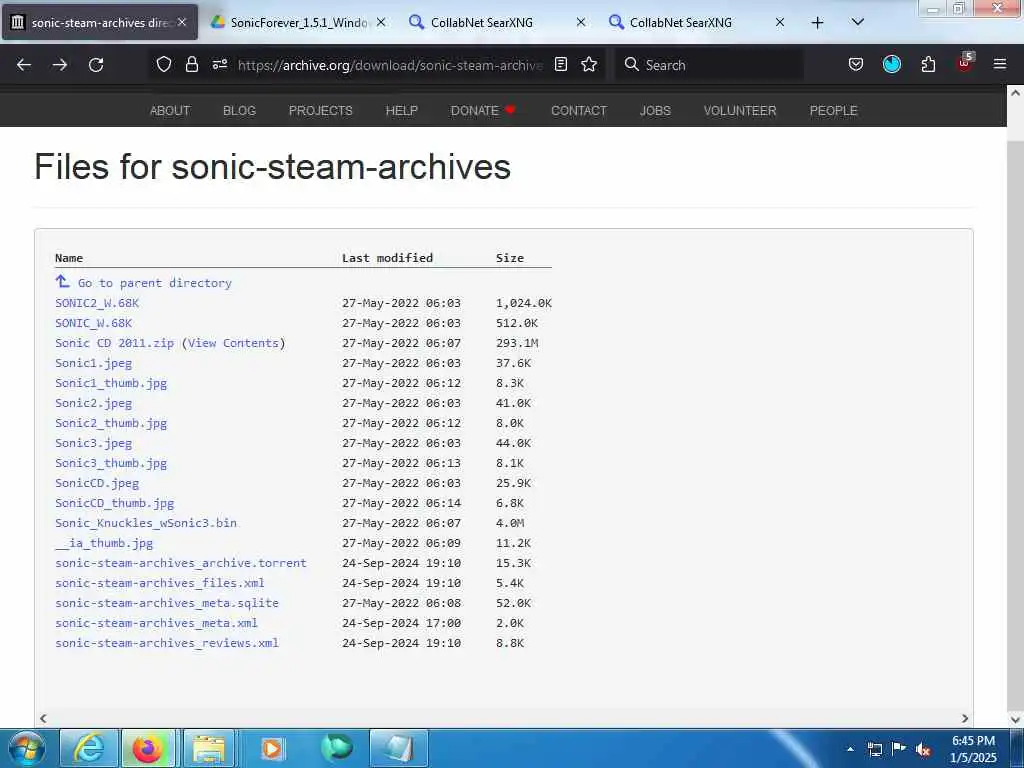Open the uBlock extension icon with badge
The height and width of the screenshot is (768, 1024).
(965, 63)
